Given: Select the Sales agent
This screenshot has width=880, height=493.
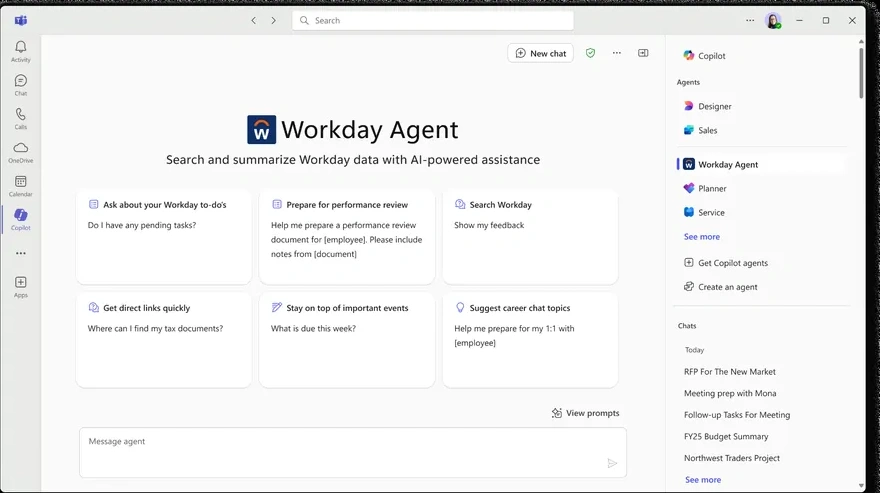Looking at the screenshot, I should pos(700,130).
